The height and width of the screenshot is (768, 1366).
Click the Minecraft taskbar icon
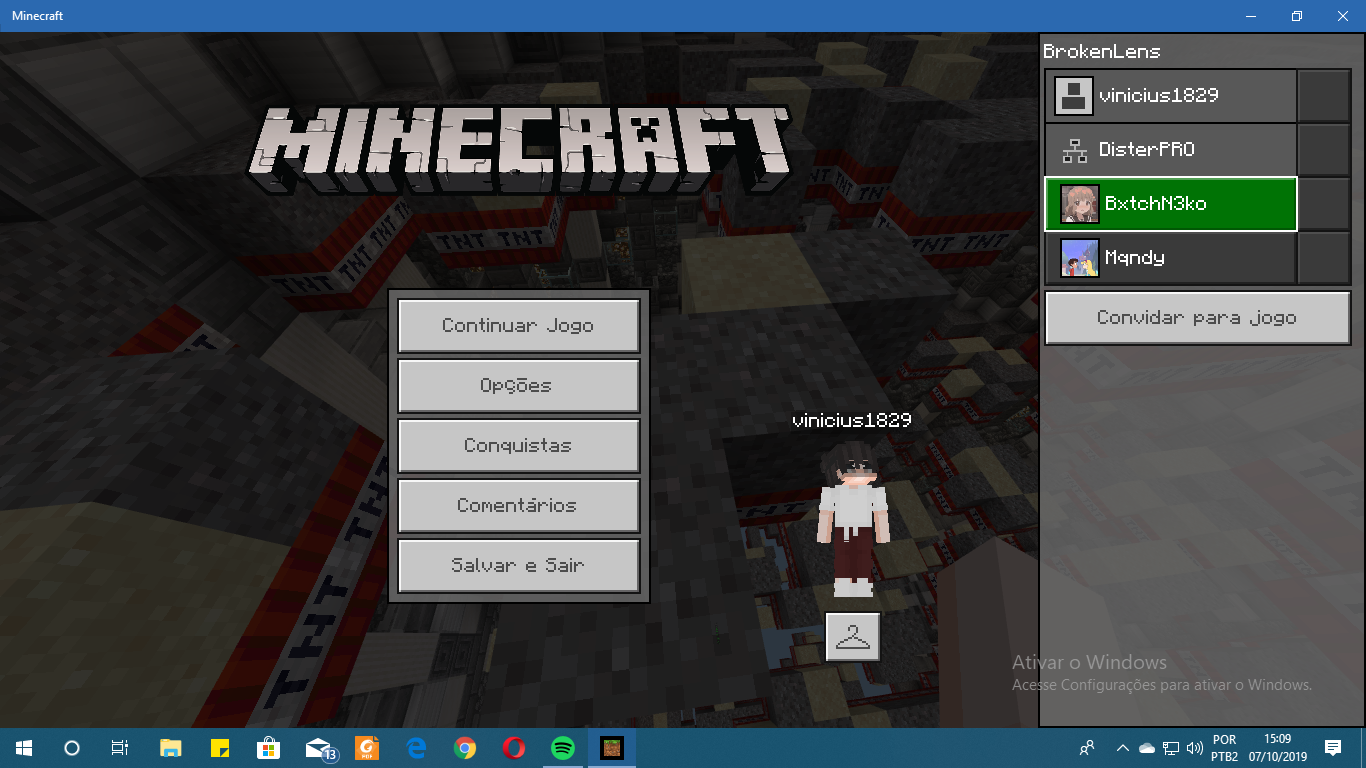[612, 748]
